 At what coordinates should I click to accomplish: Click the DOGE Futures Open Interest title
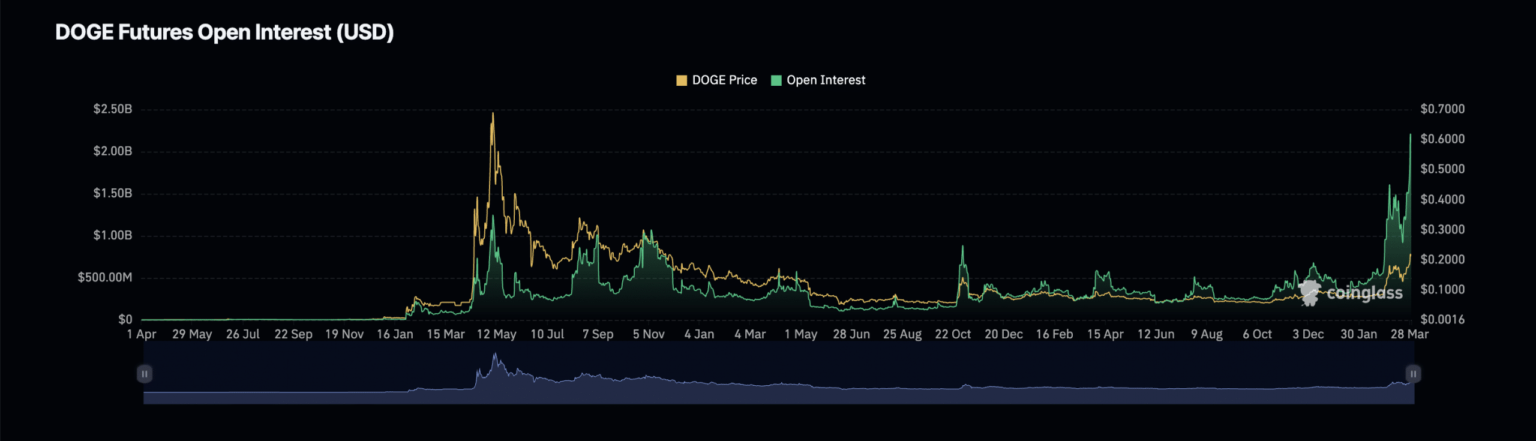pyautogui.click(x=225, y=33)
